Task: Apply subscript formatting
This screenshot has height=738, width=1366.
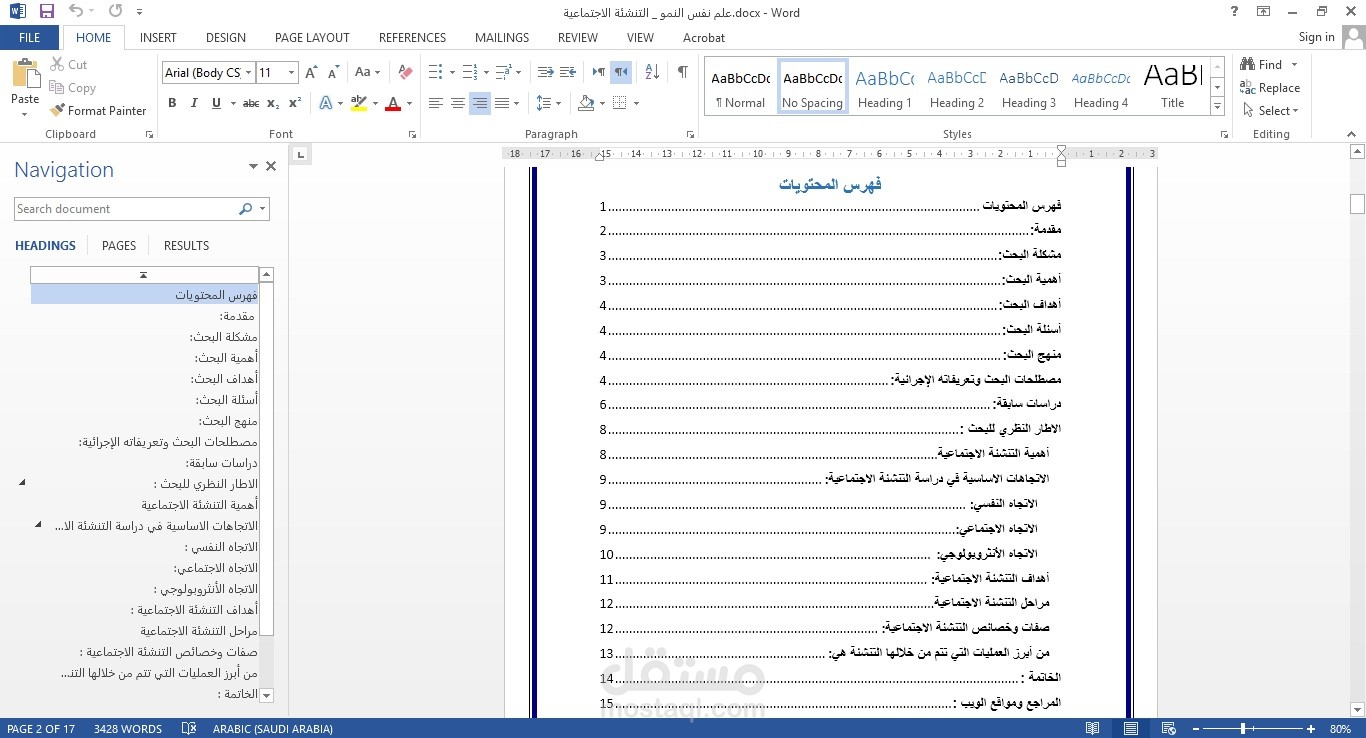Action: [x=271, y=103]
